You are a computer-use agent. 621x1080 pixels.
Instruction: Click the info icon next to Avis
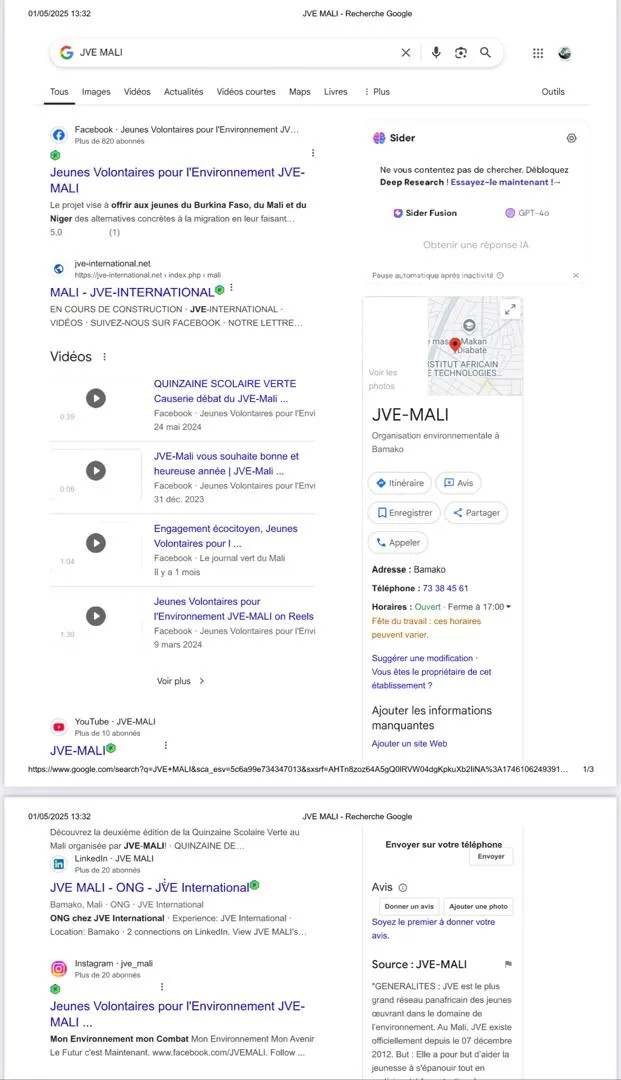(x=403, y=888)
